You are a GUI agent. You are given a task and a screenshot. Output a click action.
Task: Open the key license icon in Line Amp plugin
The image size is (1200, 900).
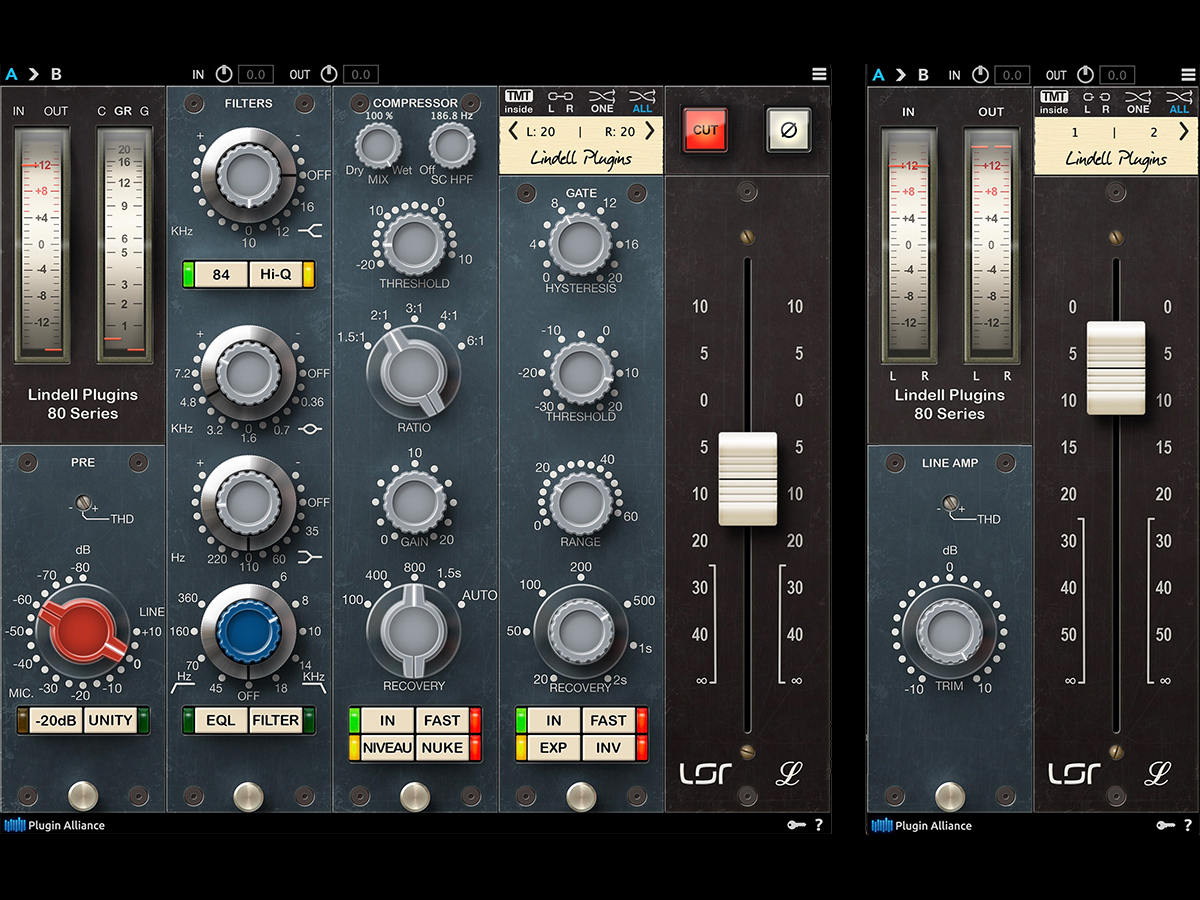tap(1164, 825)
